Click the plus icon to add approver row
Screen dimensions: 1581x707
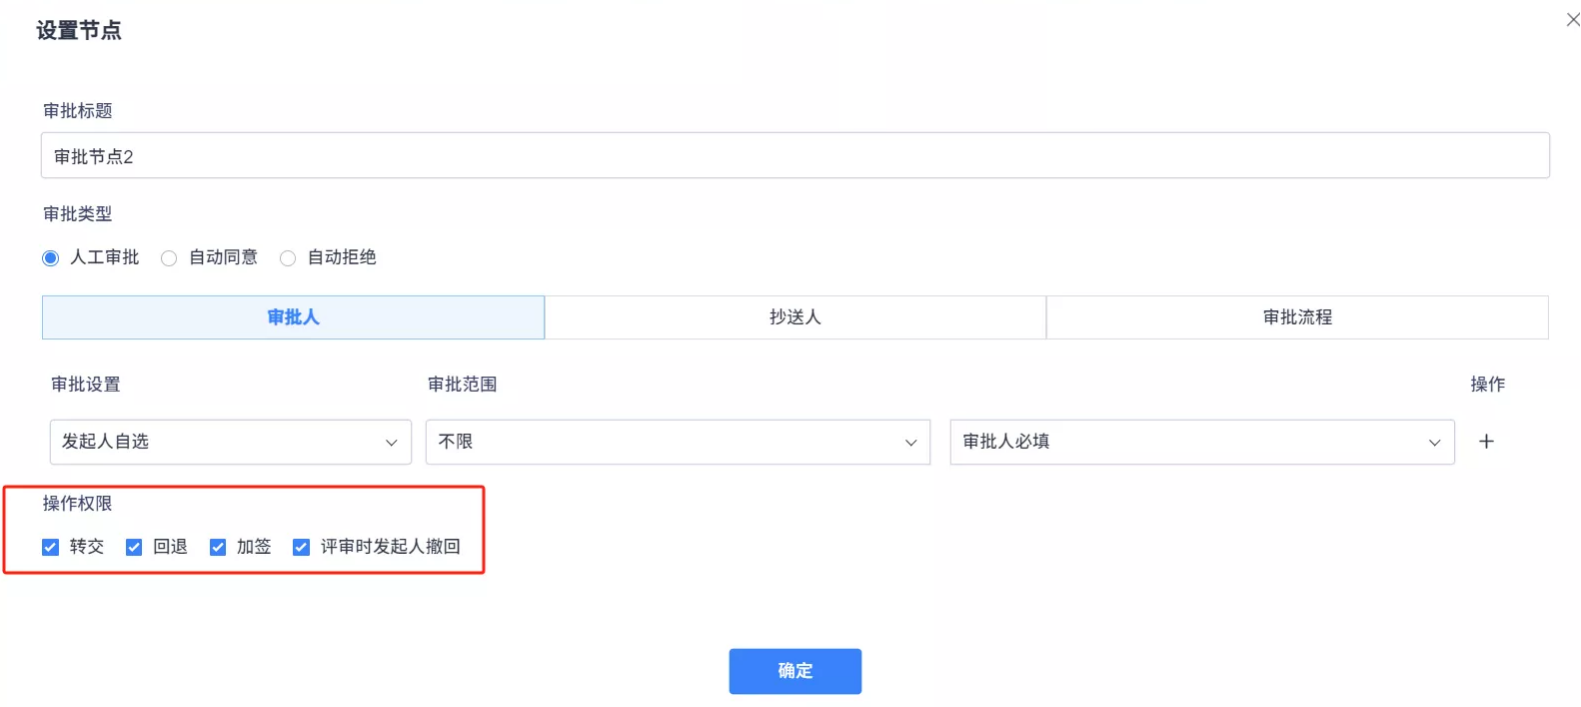tap(1487, 441)
